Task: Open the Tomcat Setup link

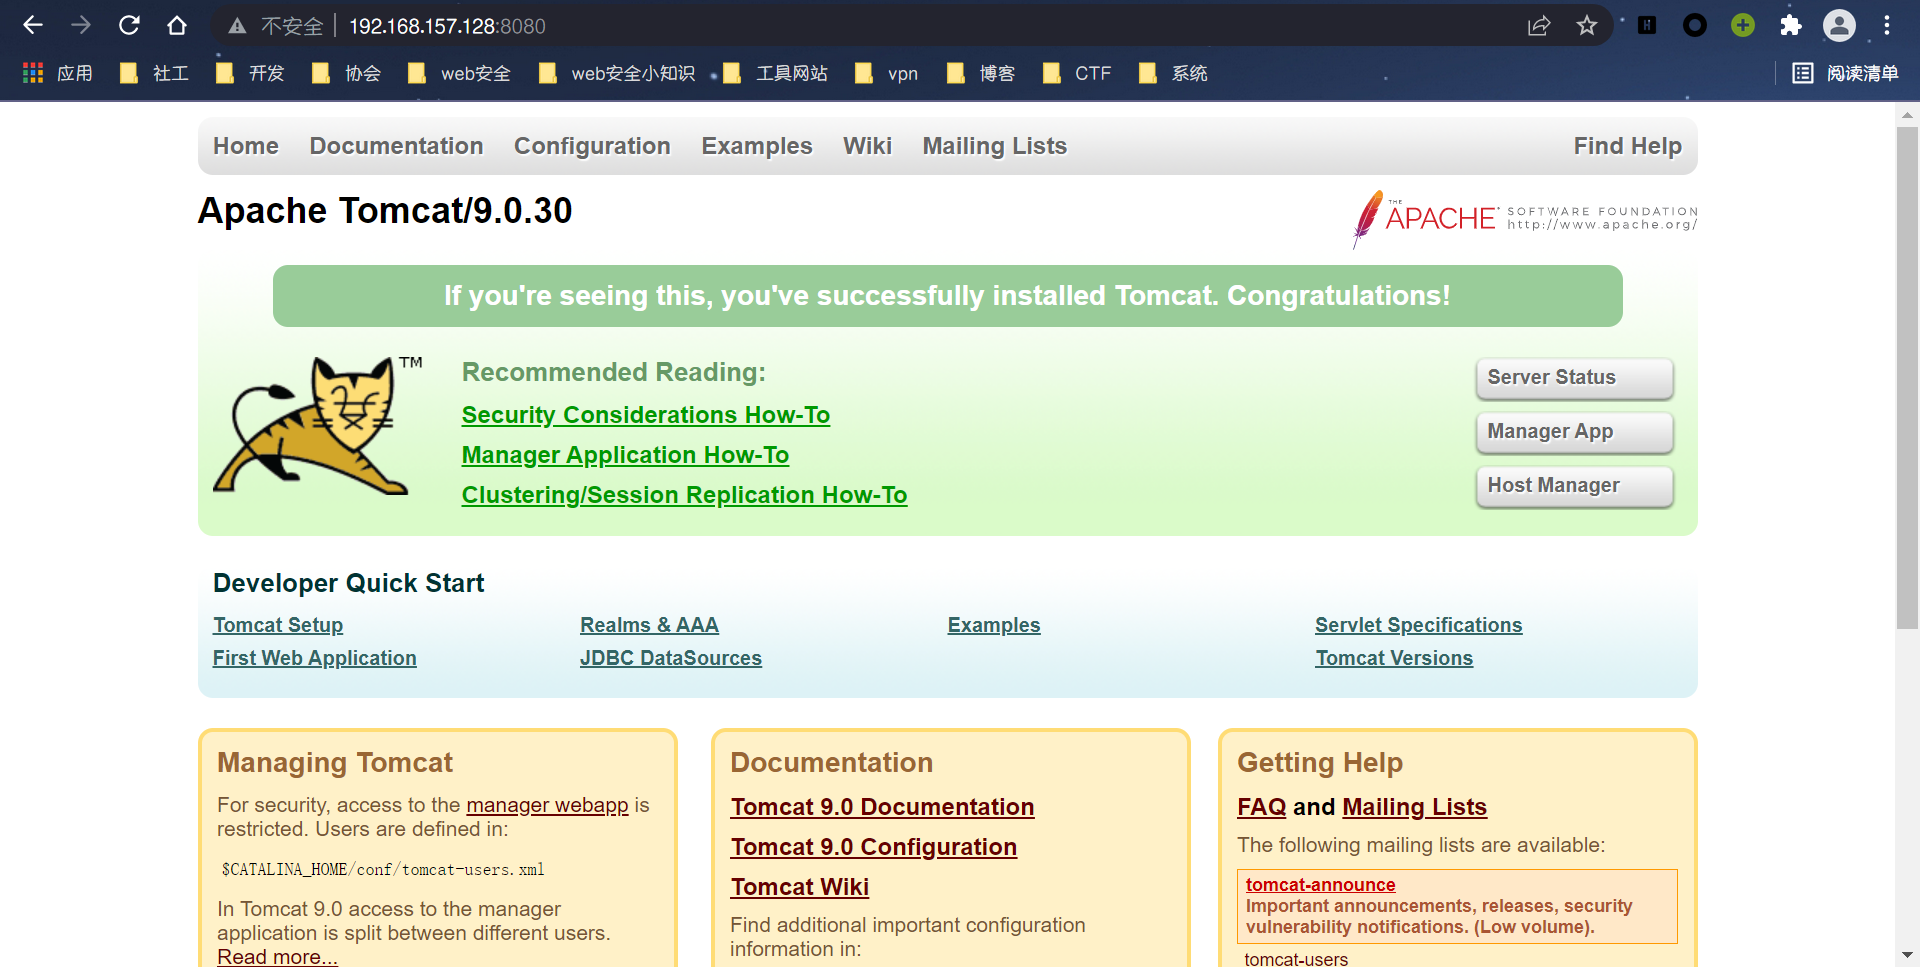Action: pyautogui.click(x=278, y=625)
